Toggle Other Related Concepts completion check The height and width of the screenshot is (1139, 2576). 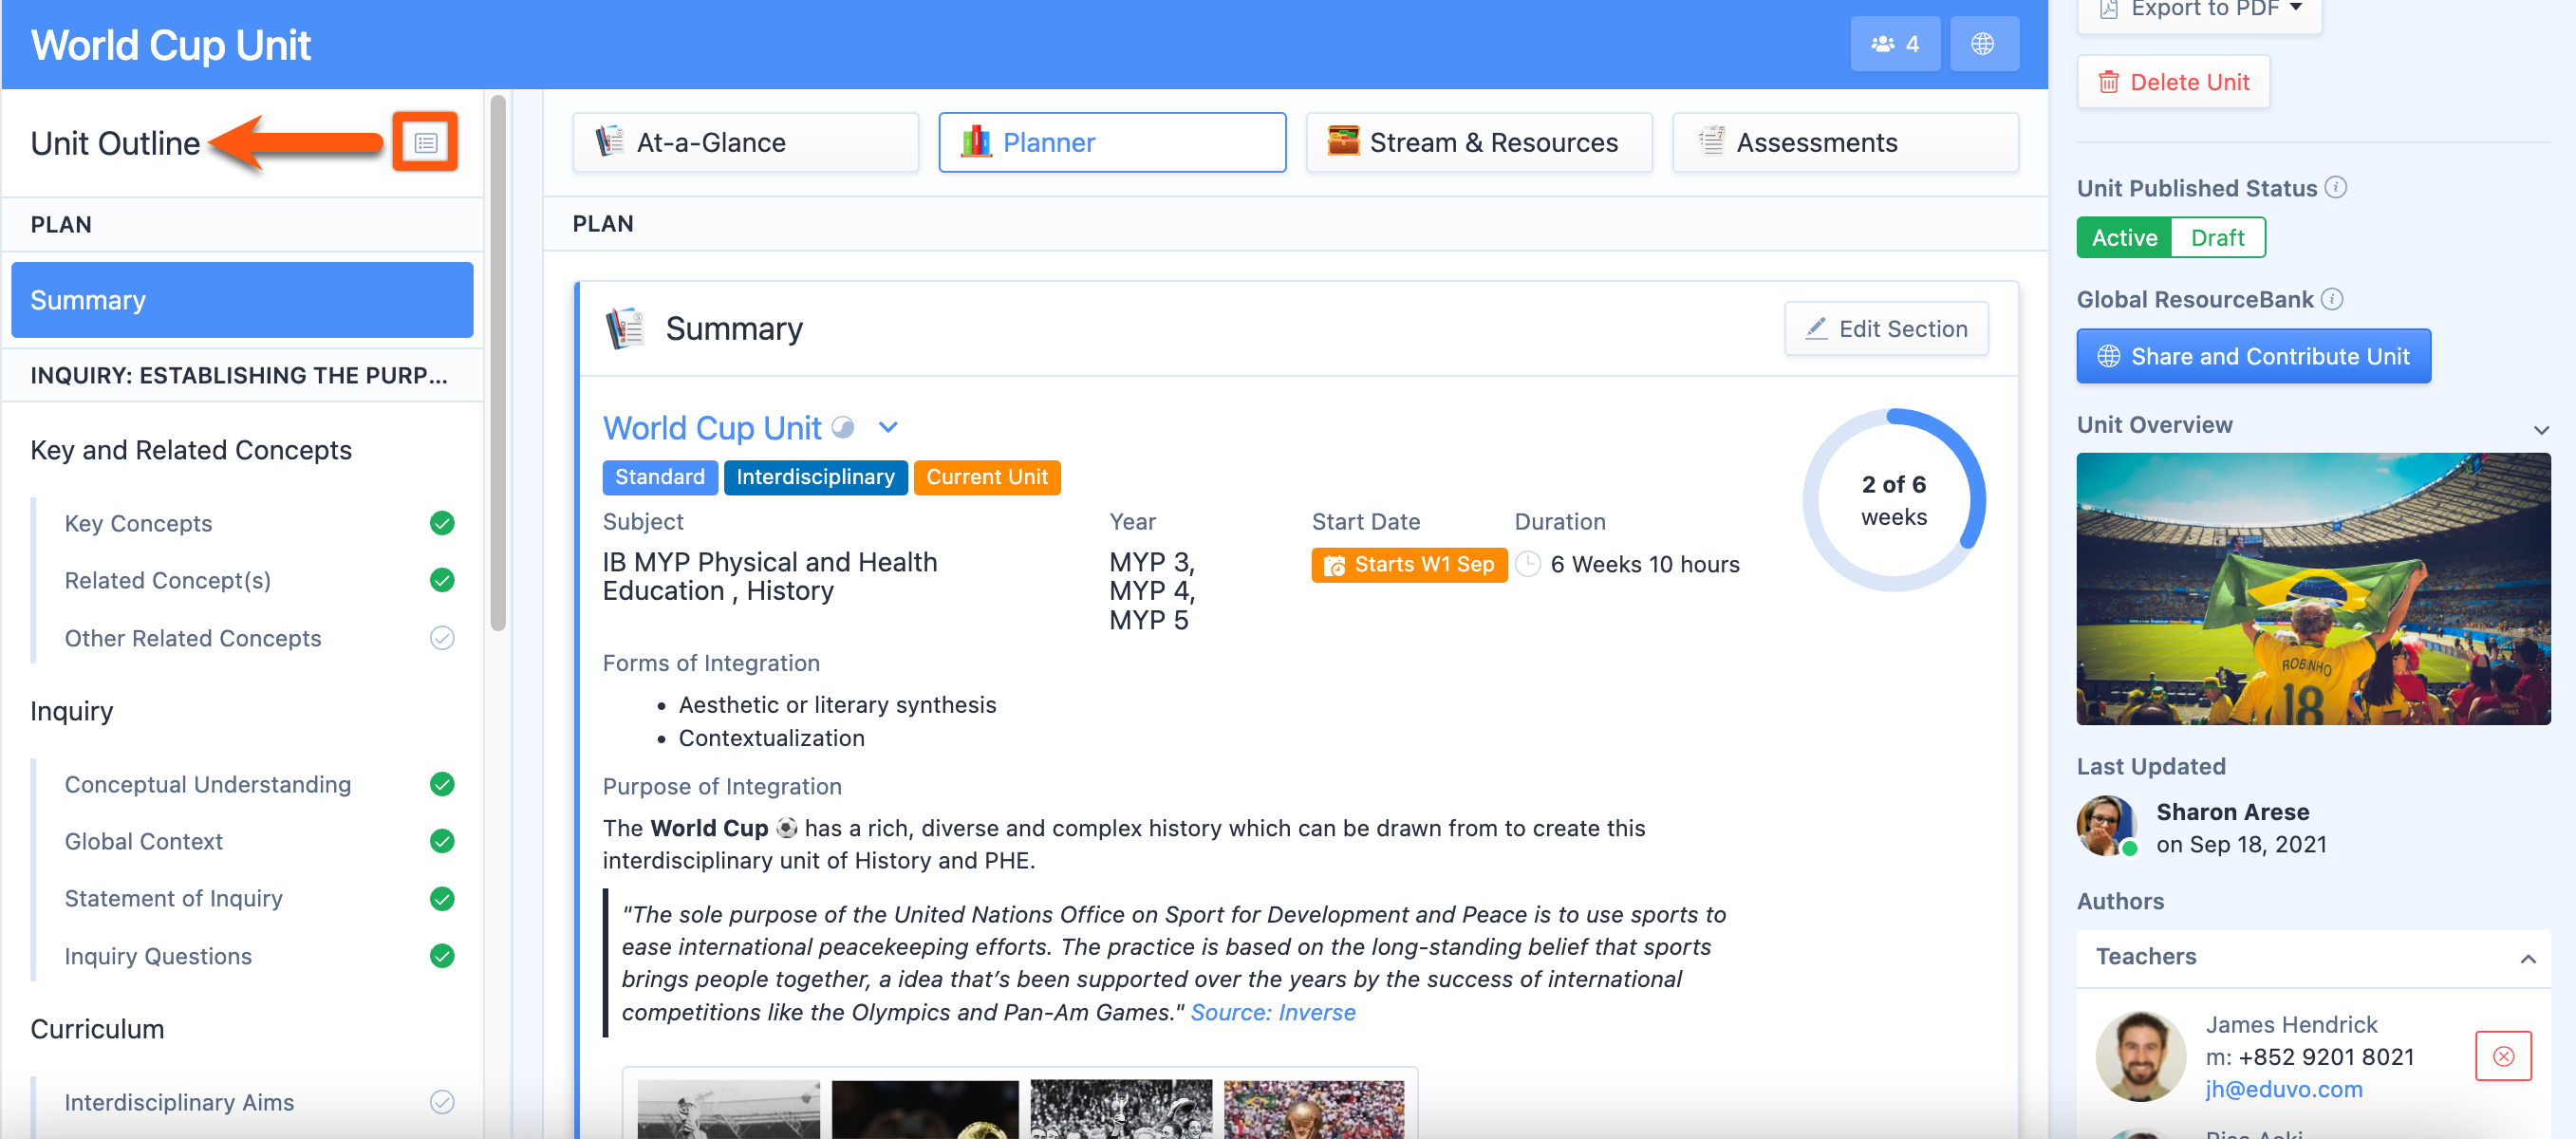coord(441,638)
